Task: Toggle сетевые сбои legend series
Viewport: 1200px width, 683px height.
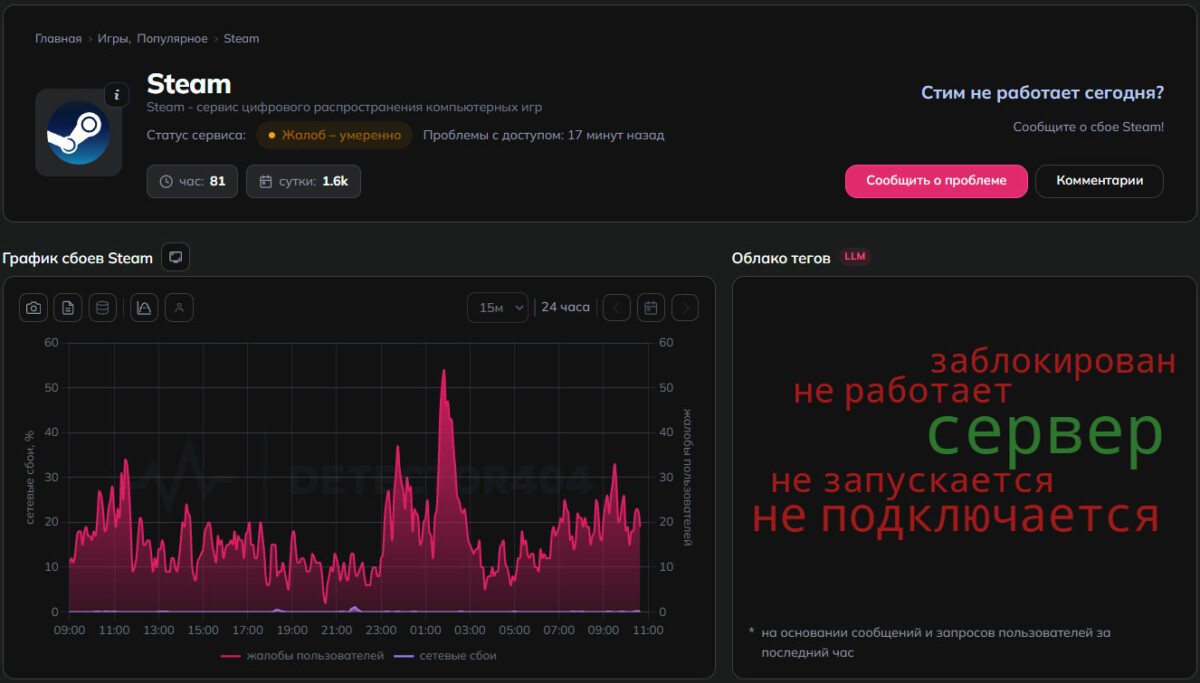Action: coord(445,656)
